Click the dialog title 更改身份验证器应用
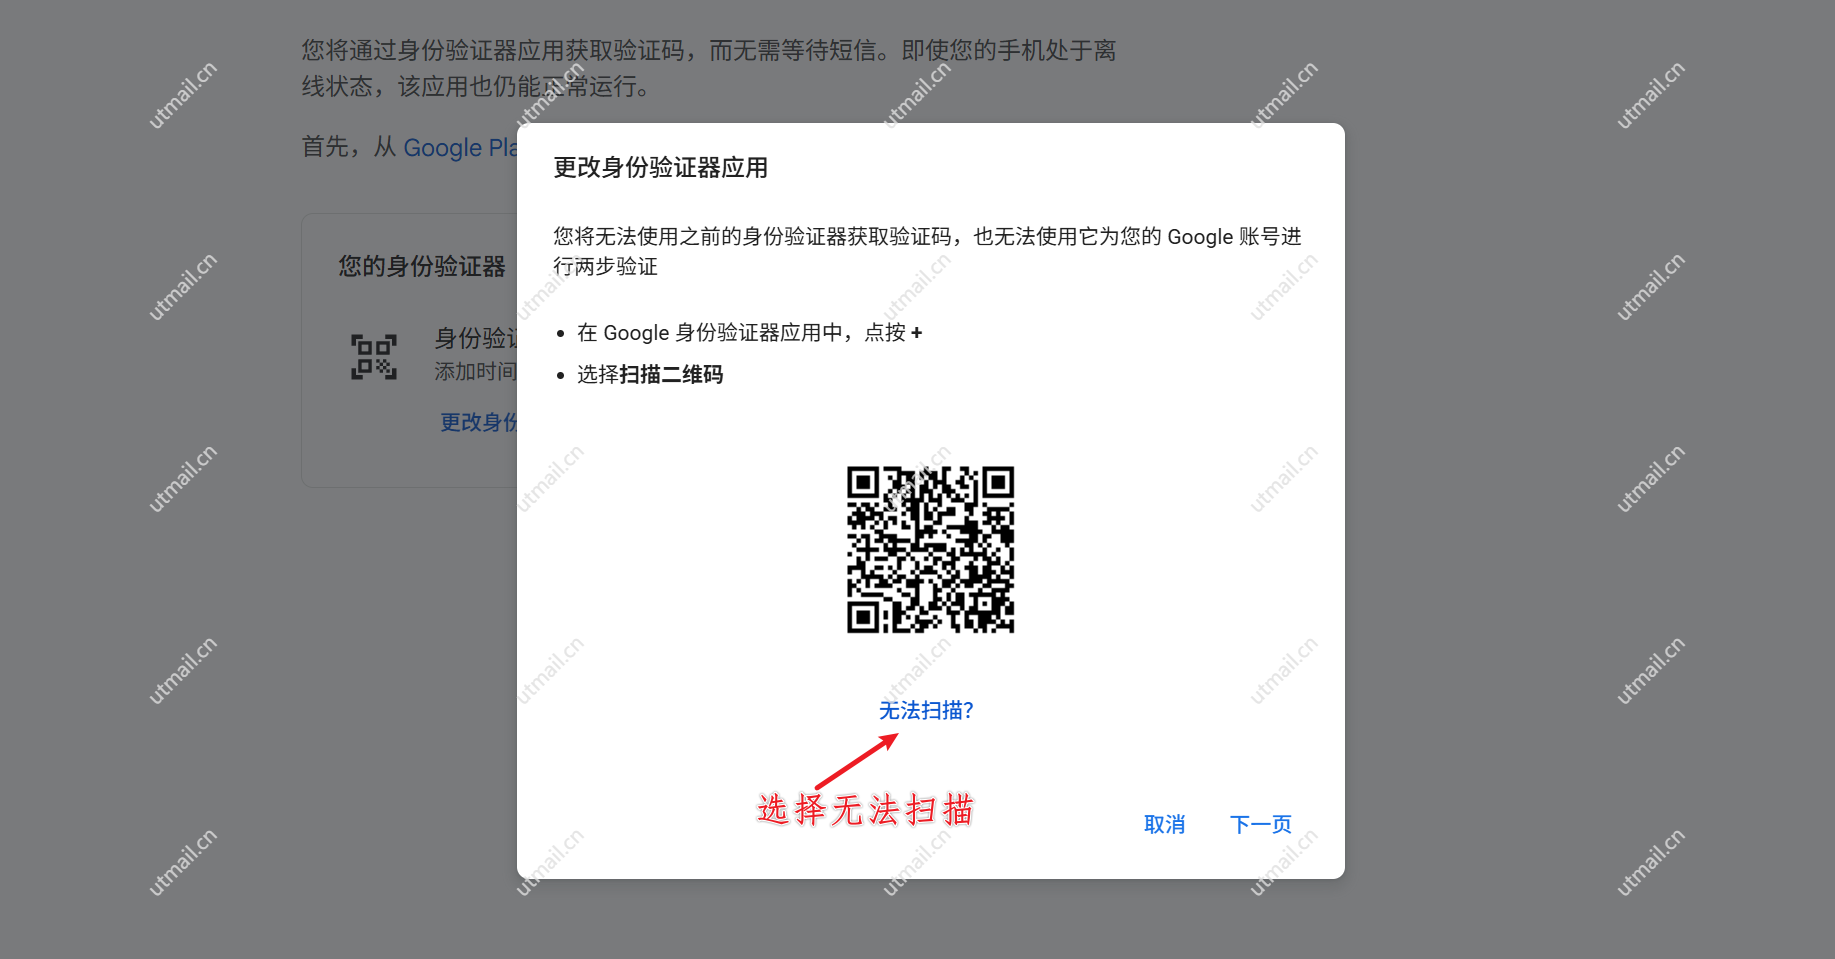The image size is (1835, 959). (660, 168)
